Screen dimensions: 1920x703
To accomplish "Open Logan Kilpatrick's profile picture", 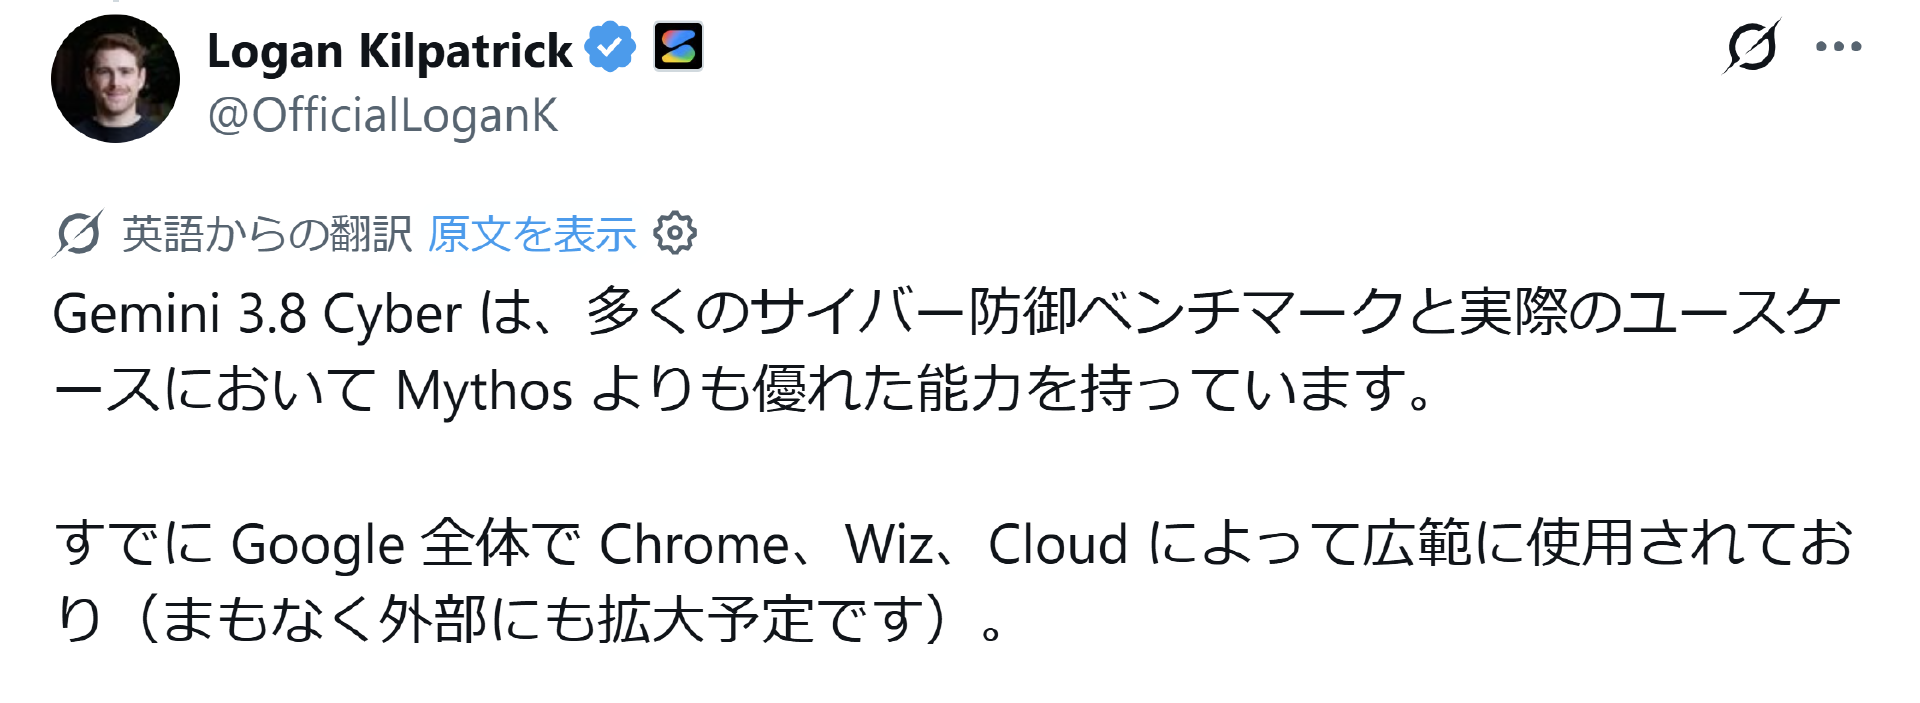I will (115, 79).
